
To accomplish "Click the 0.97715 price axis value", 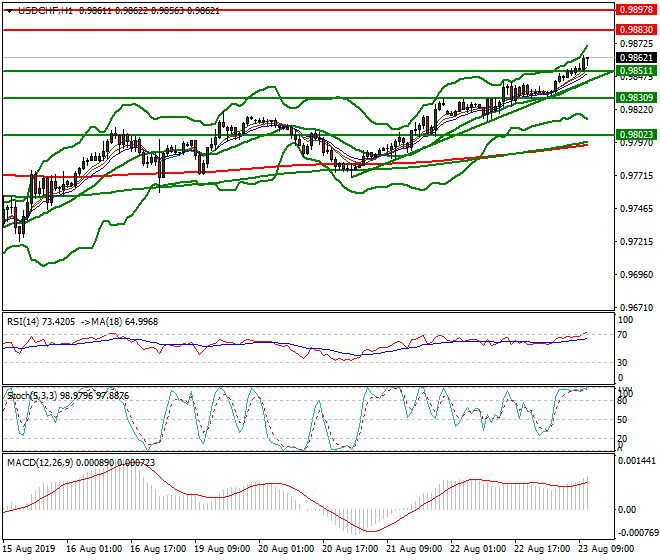I will 637,176.
